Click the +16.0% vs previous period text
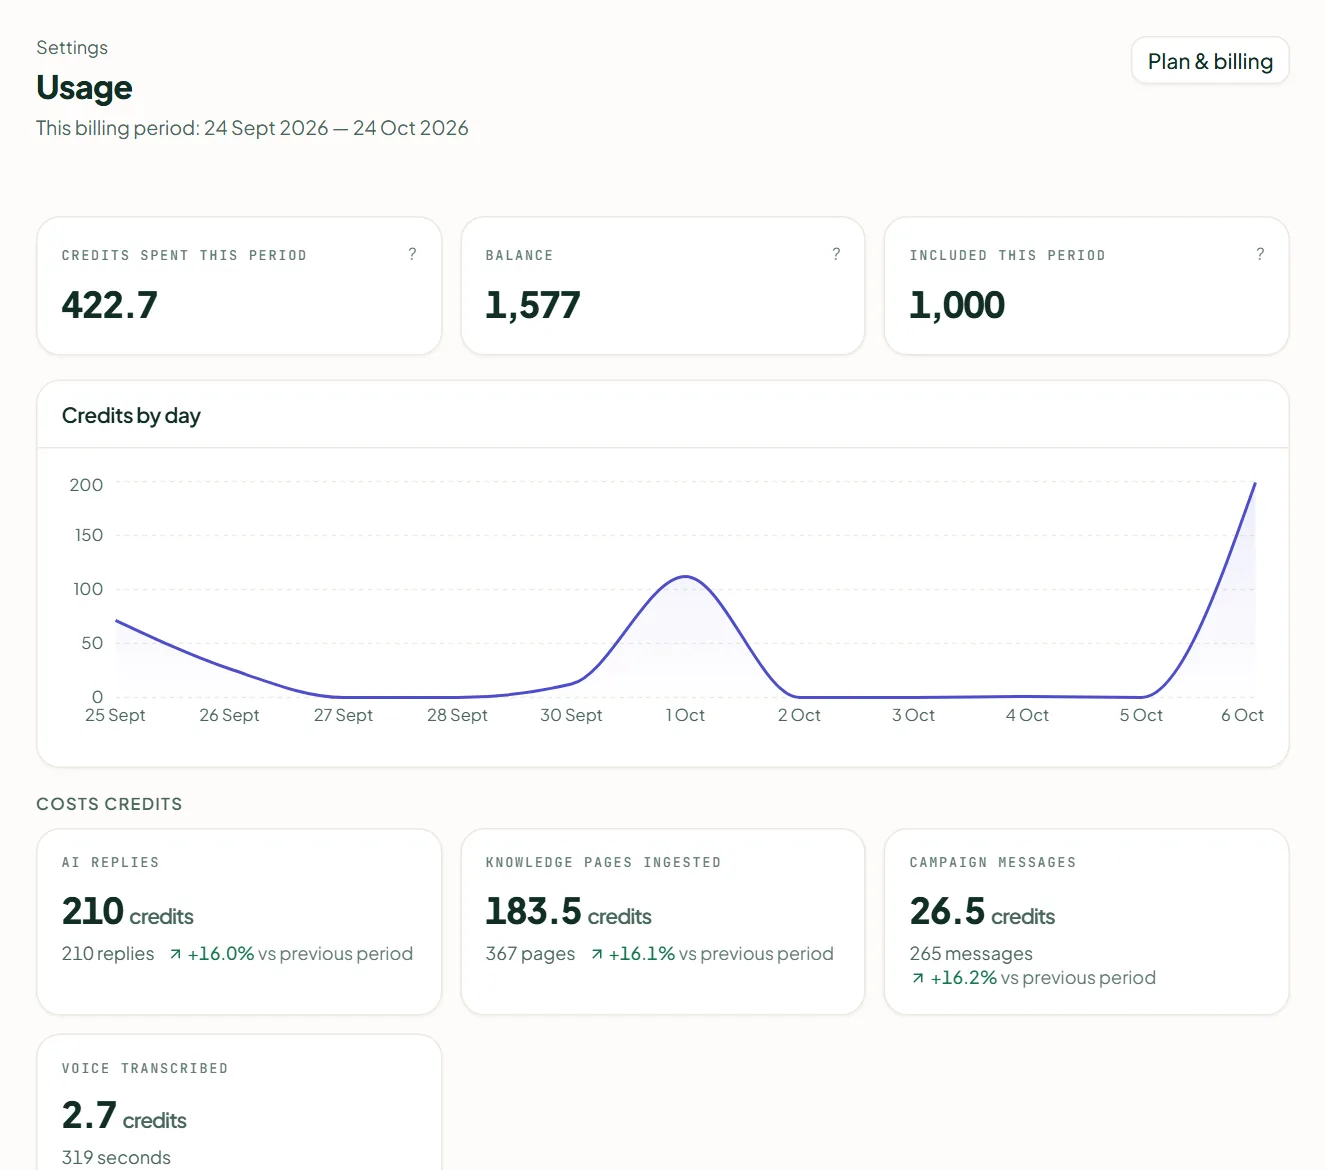The image size is (1326, 1170). 300,954
